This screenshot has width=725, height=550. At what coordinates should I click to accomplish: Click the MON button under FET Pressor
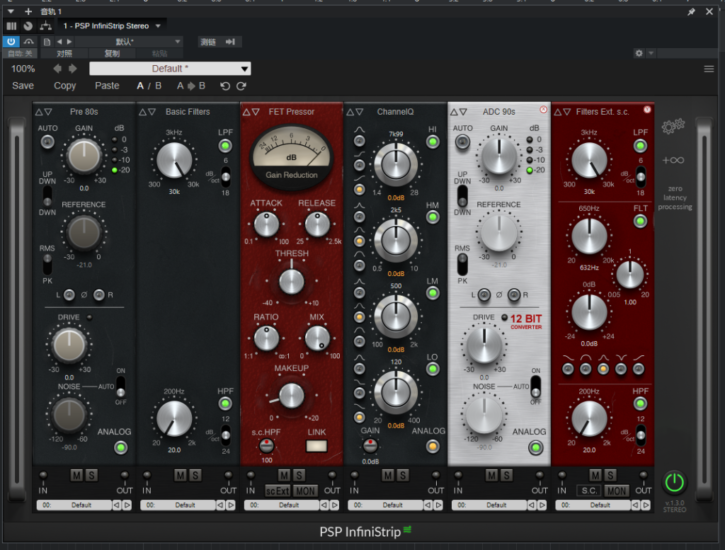[x=306, y=490]
